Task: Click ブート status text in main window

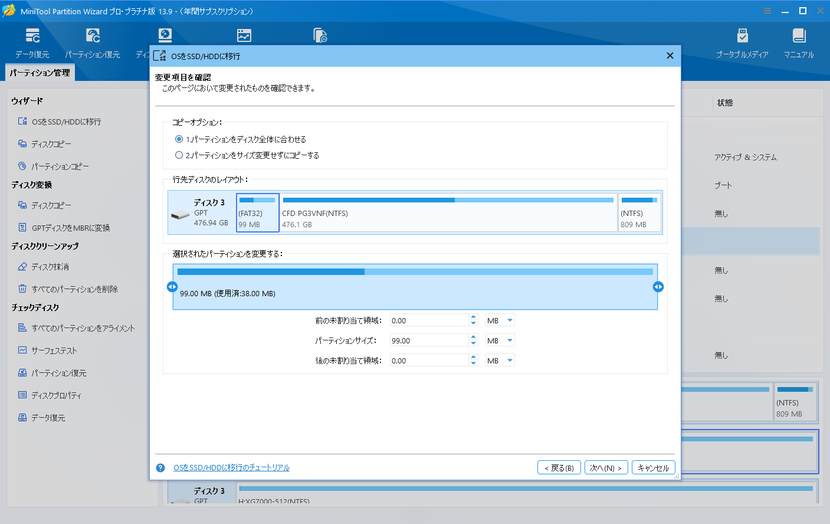Action: coord(723,185)
